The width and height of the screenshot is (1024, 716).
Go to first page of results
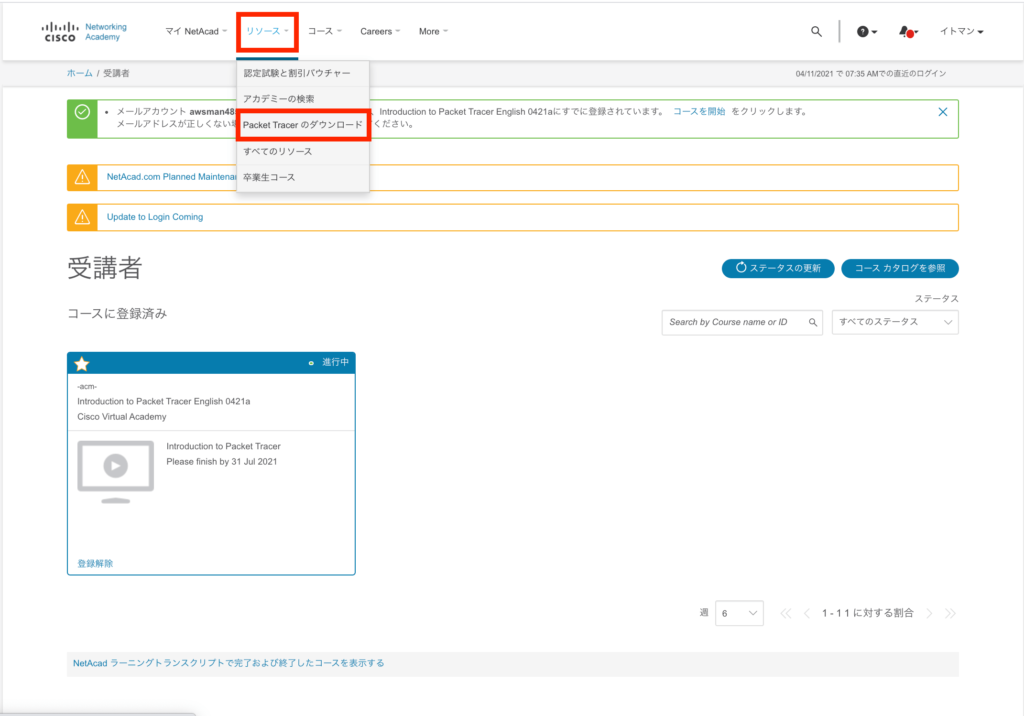[786, 613]
